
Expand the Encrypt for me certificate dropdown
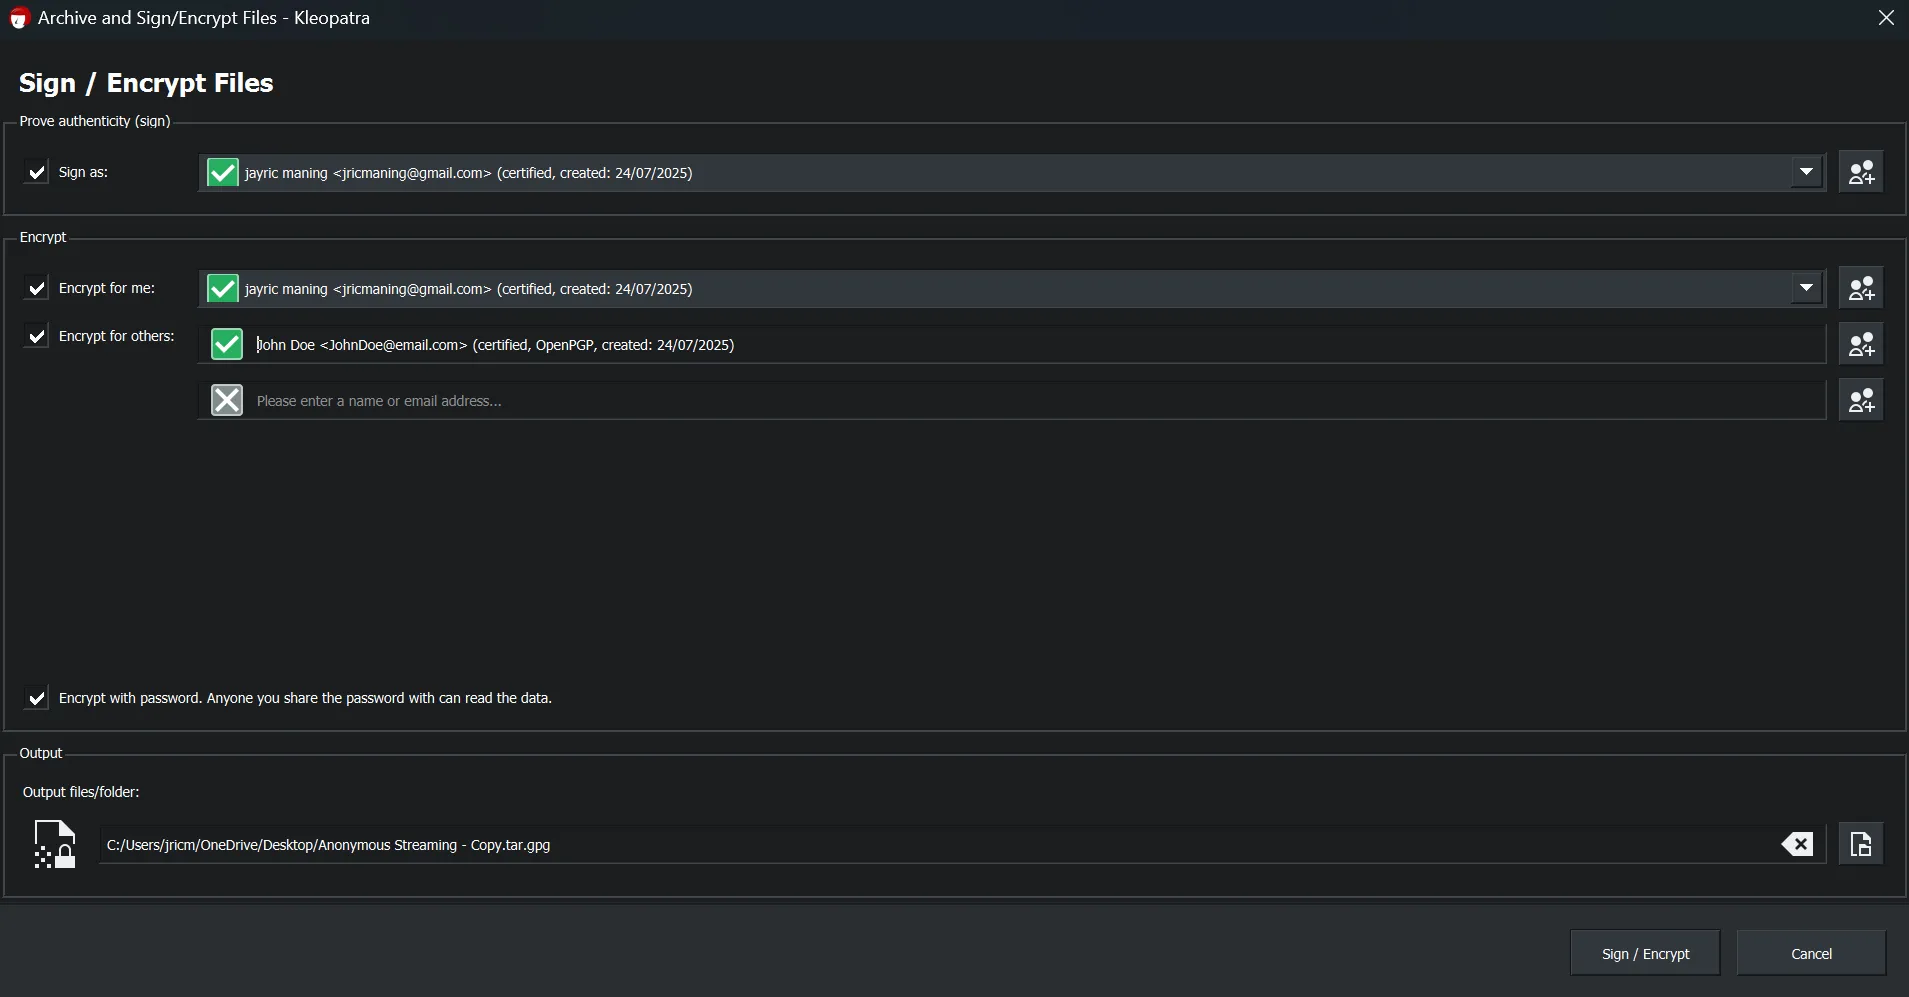tap(1806, 289)
